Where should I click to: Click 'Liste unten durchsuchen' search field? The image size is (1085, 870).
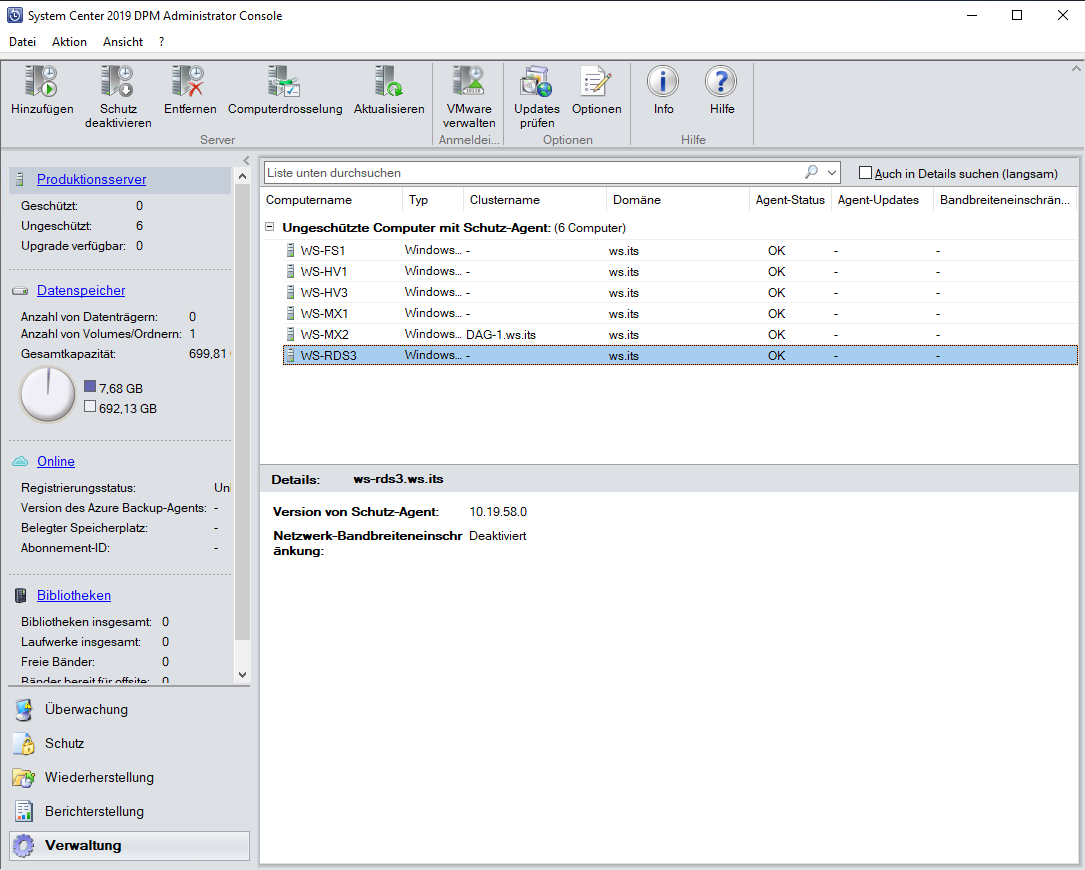click(x=533, y=172)
